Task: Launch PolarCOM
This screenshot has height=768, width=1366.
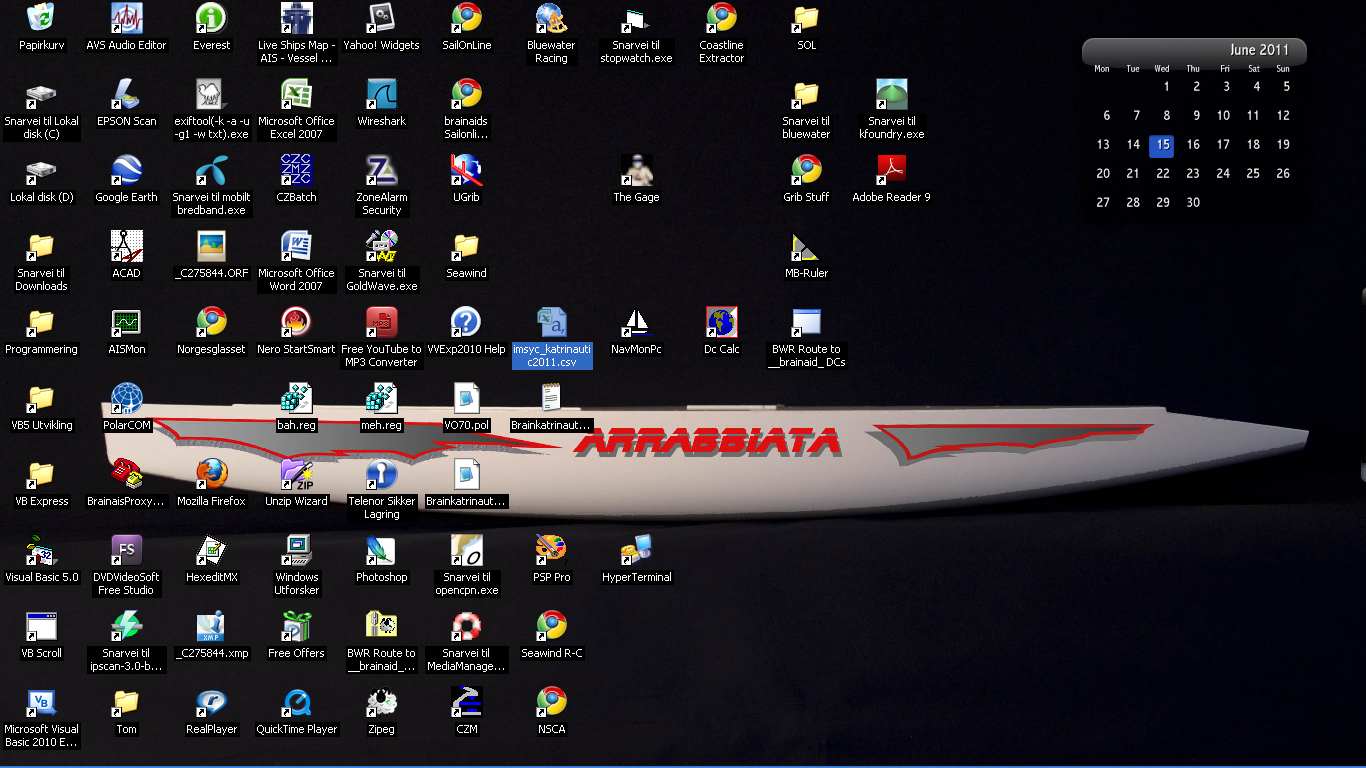Action: point(126,398)
